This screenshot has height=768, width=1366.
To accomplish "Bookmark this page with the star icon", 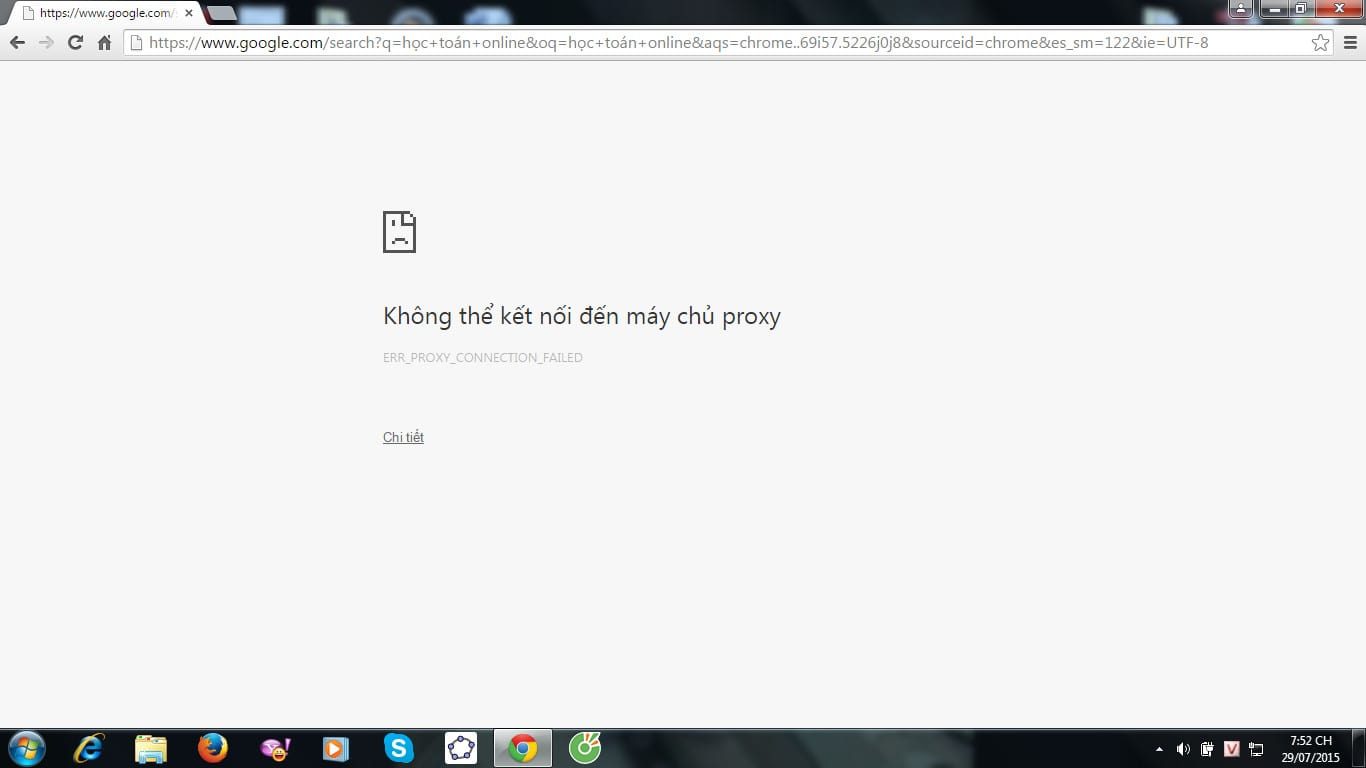I will click(x=1320, y=43).
